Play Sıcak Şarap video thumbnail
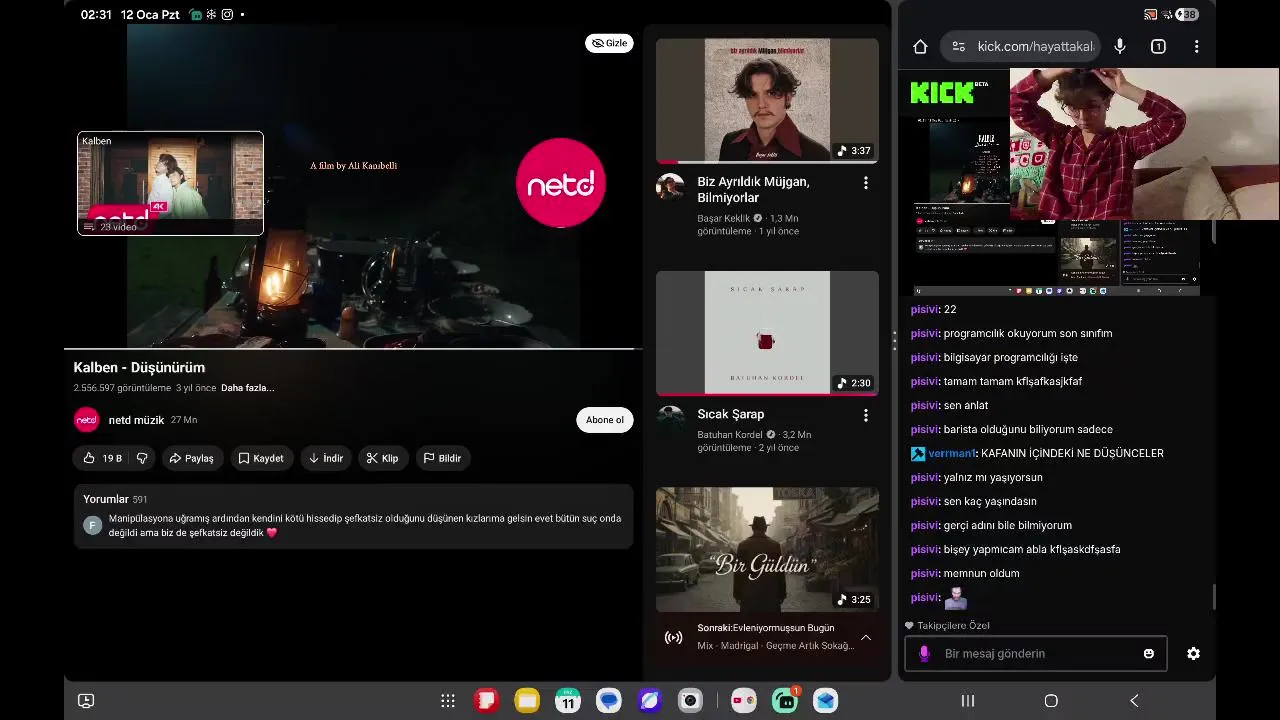Viewport: 1280px width, 720px height. coord(767,332)
